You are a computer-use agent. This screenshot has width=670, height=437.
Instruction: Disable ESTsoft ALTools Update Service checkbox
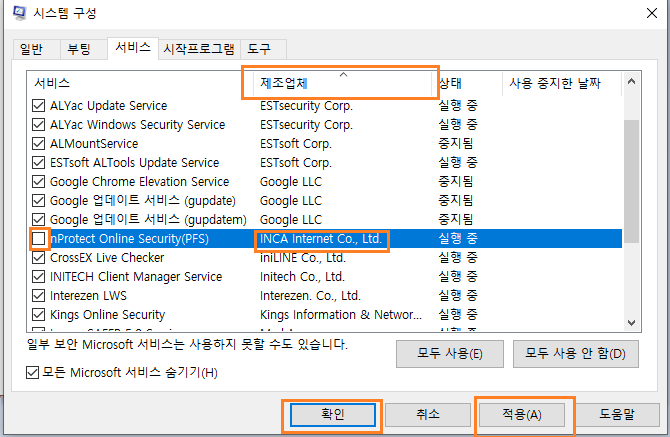point(38,163)
